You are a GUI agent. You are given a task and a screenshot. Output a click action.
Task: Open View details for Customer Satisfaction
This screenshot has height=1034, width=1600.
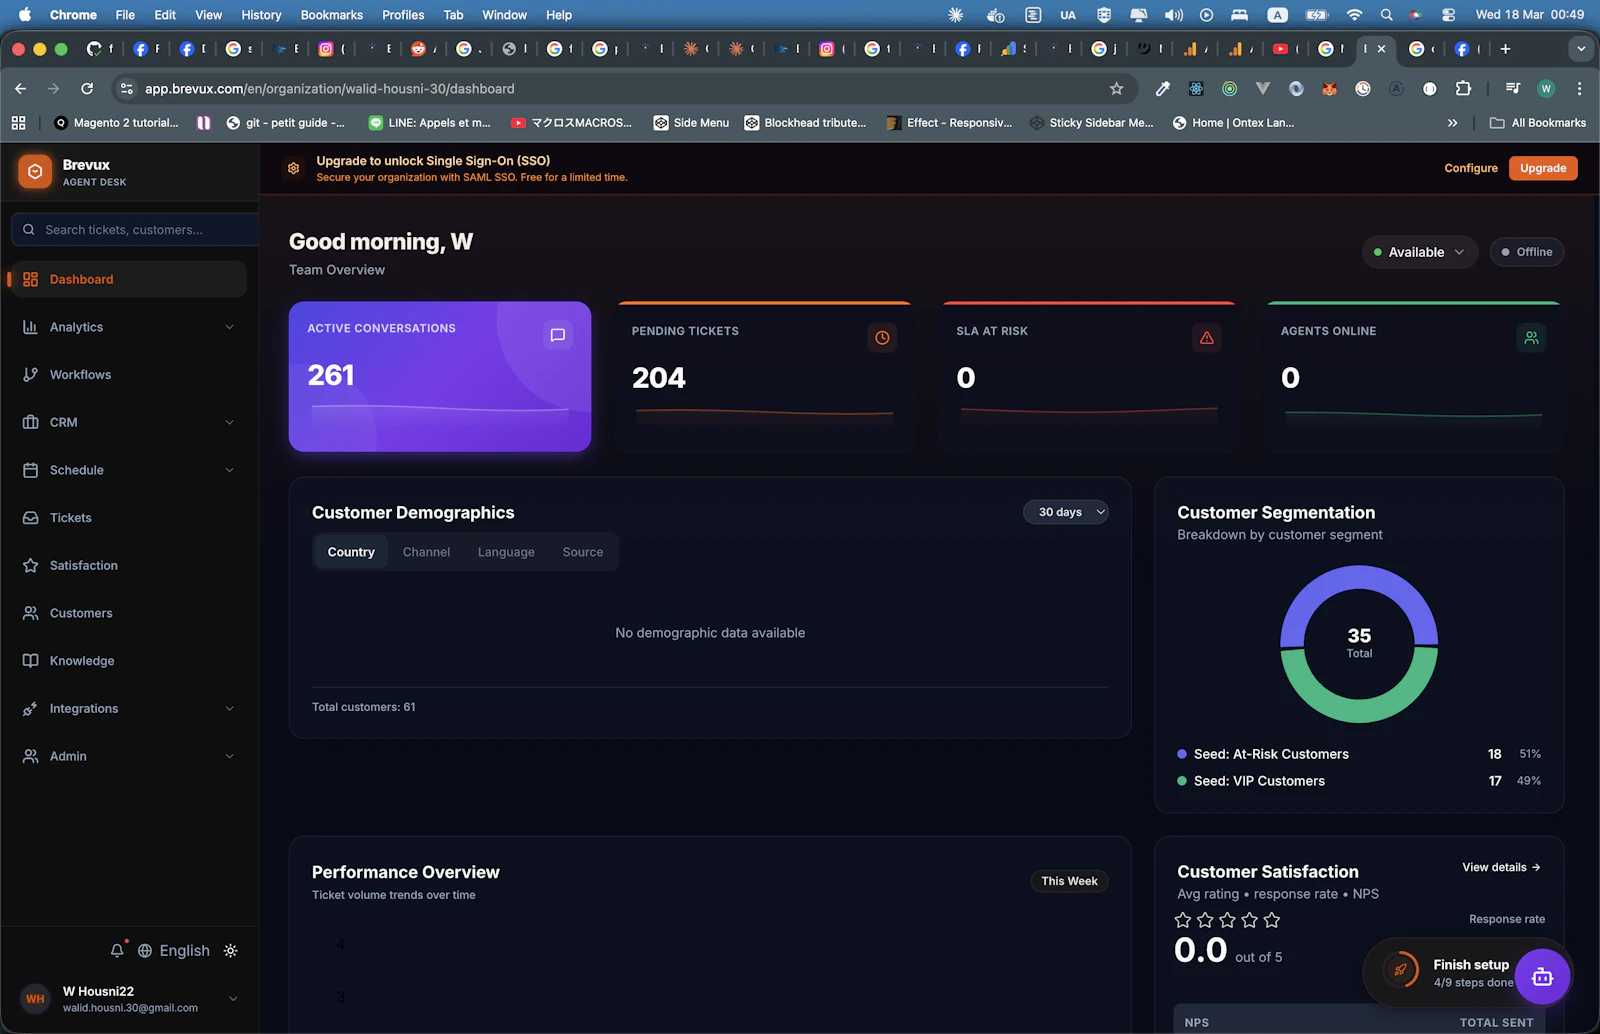click(1499, 867)
